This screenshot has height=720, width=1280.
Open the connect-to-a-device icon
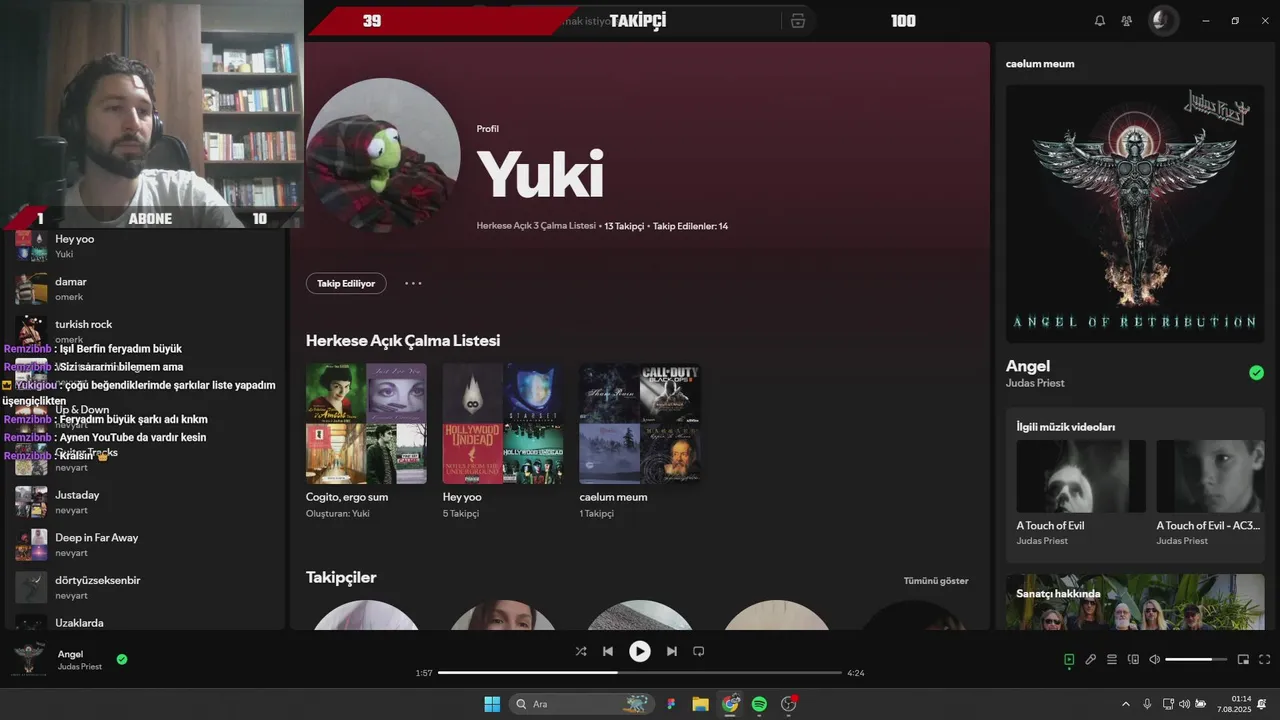pos(1133,660)
